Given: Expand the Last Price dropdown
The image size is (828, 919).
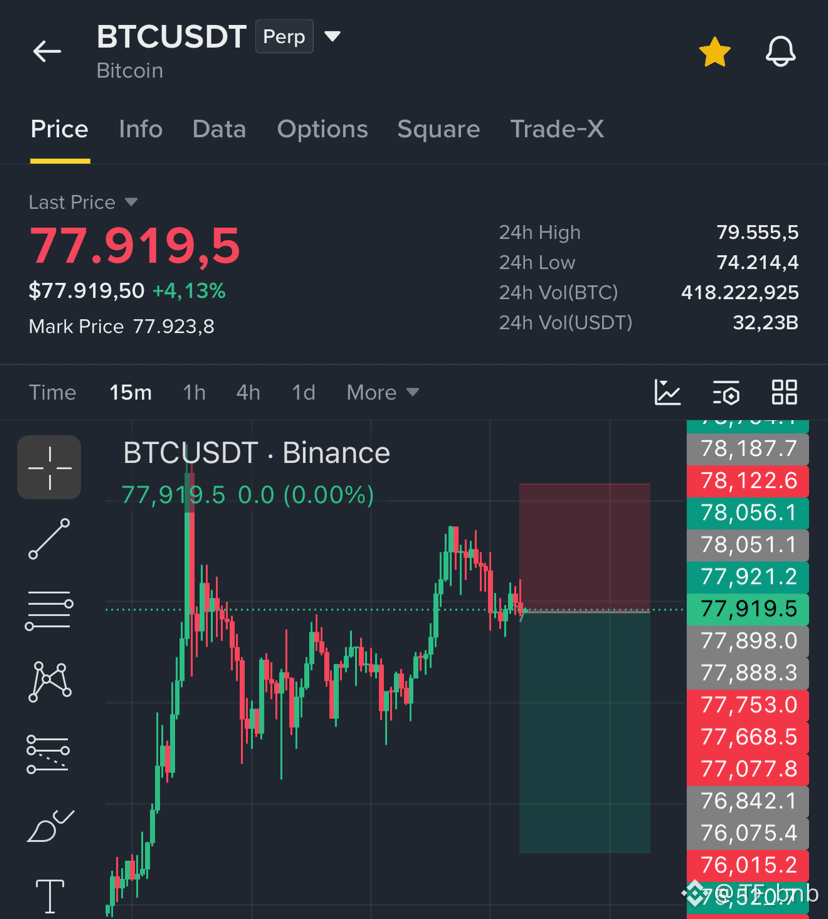Looking at the screenshot, I should tap(83, 202).
